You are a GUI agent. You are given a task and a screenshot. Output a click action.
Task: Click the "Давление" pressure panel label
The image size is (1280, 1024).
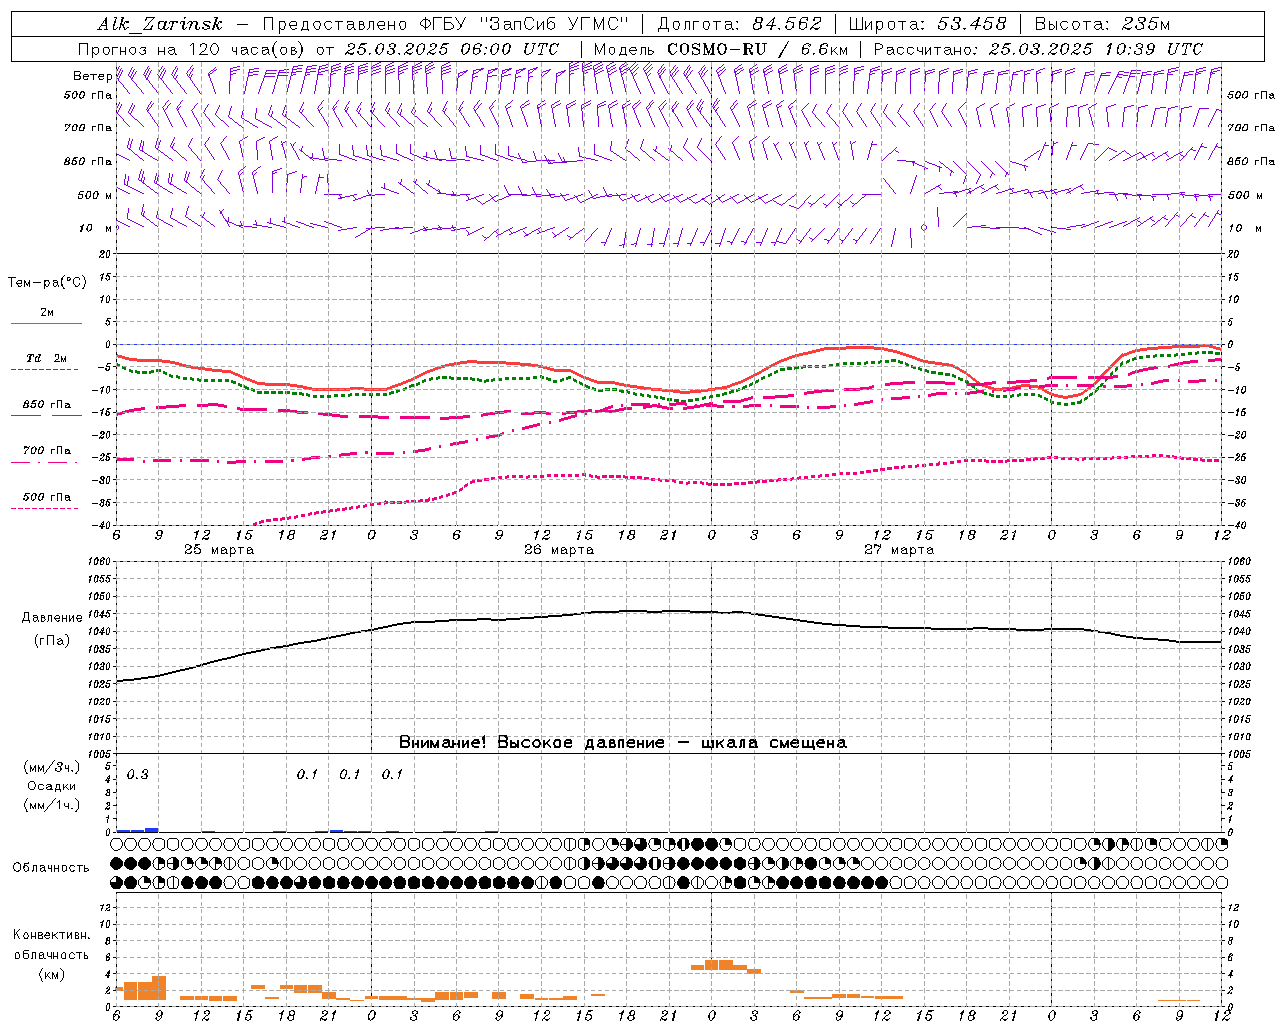(x=52, y=618)
